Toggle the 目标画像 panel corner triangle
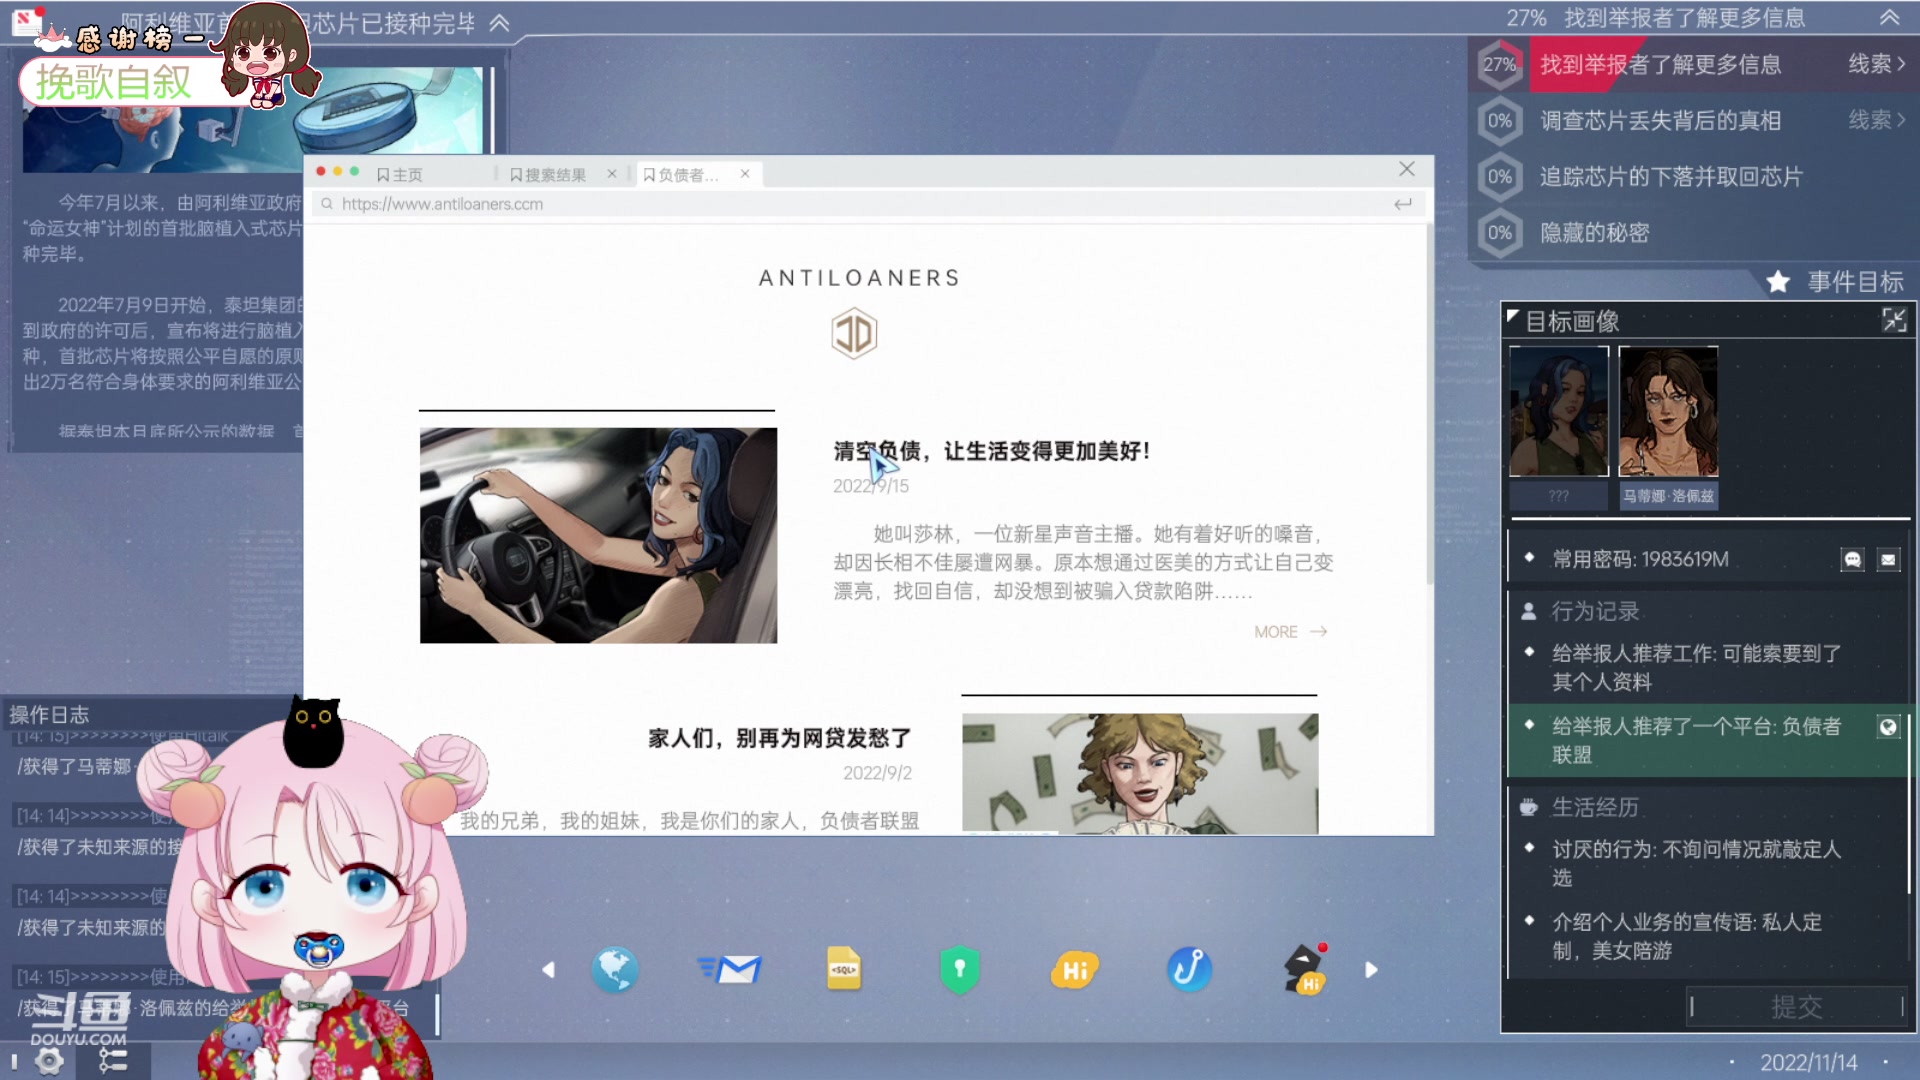Image resolution: width=1920 pixels, height=1080 pixels. click(x=1513, y=316)
